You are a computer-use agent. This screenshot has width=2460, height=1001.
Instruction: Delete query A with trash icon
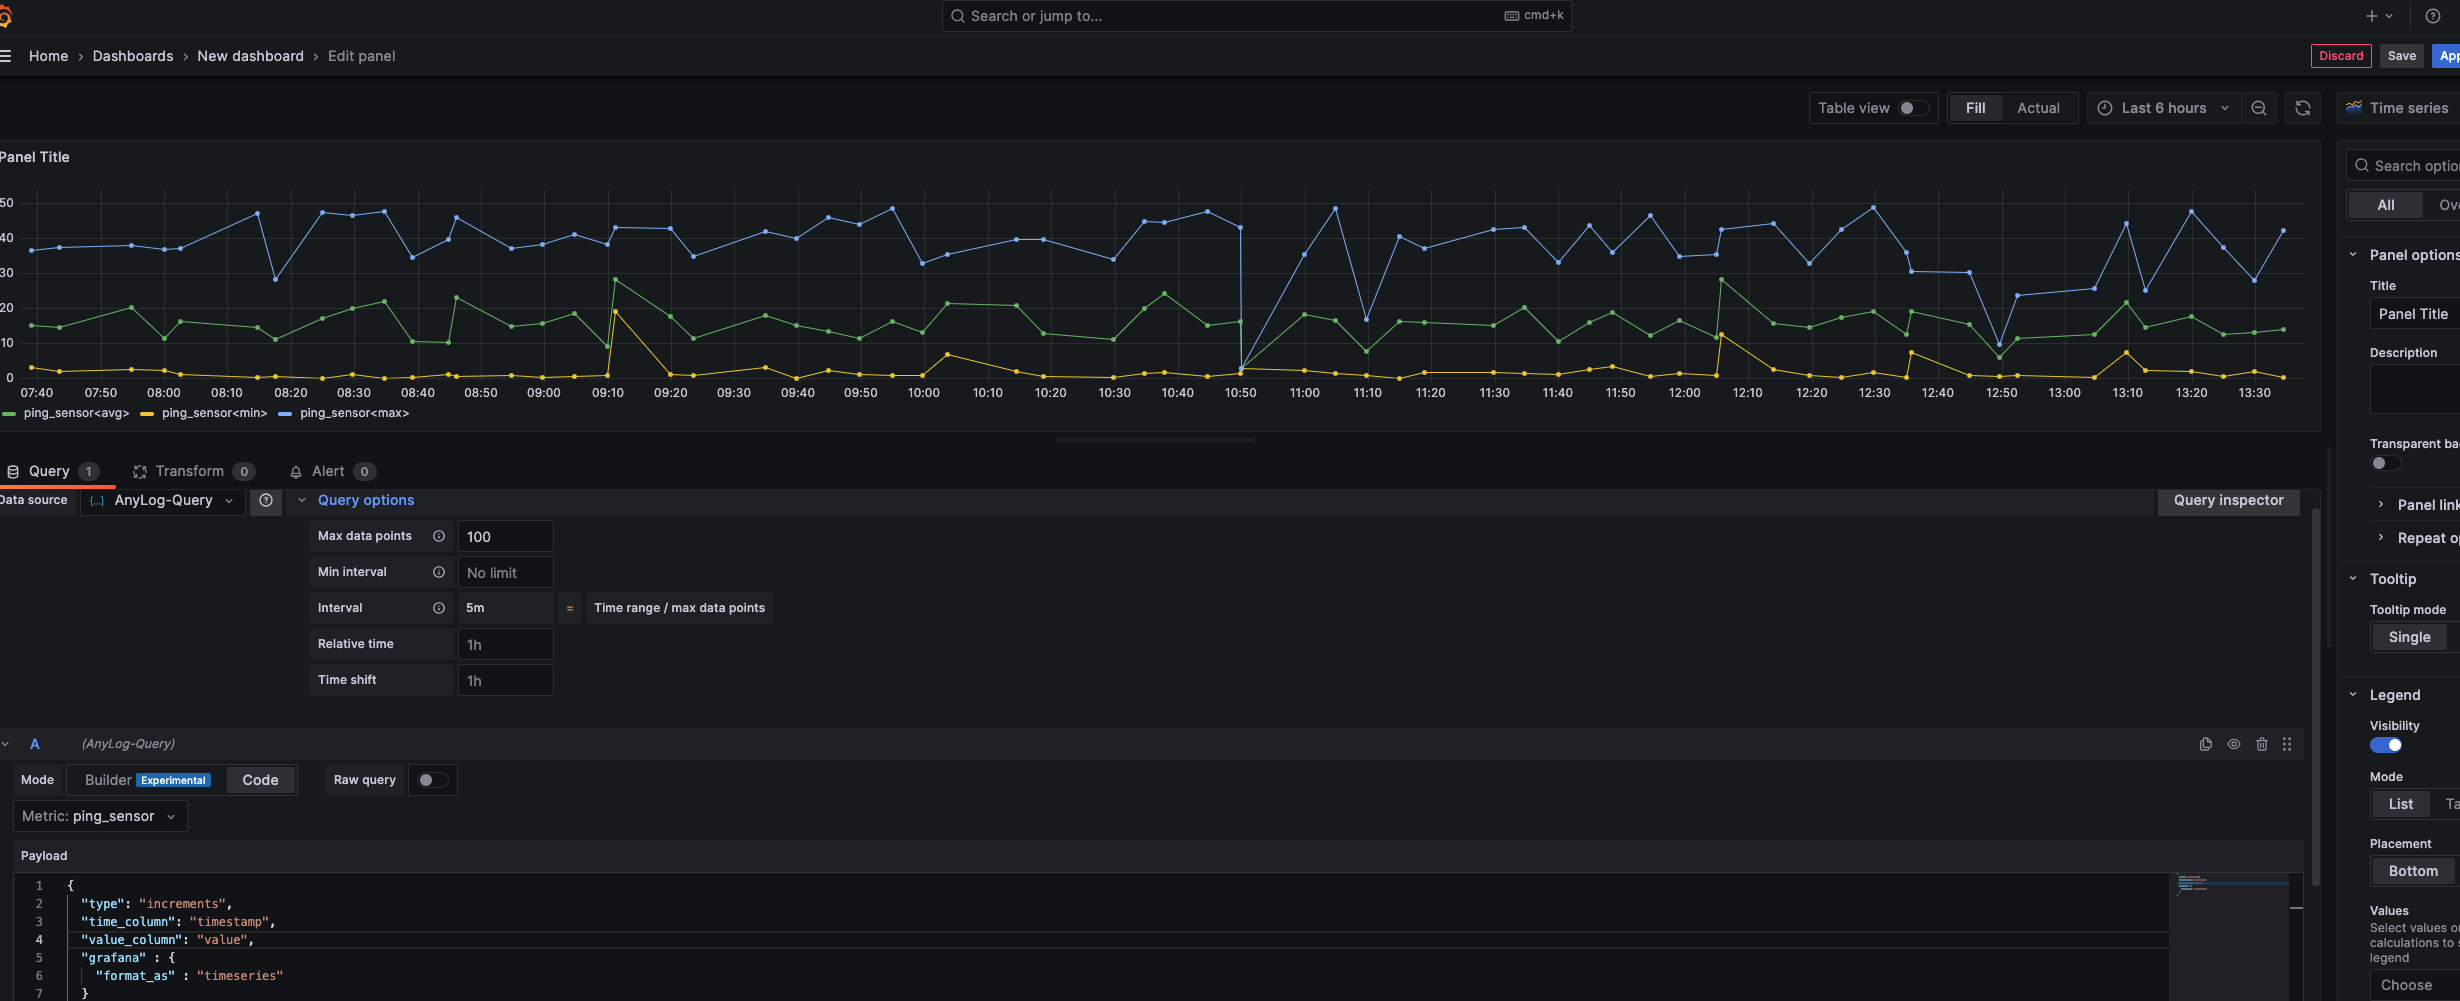(2262, 744)
